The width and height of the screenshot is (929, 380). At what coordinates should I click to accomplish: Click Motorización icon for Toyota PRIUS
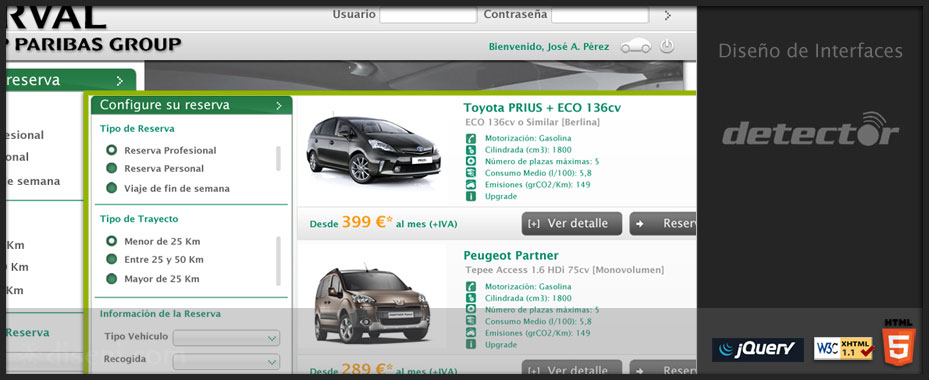pos(471,138)
